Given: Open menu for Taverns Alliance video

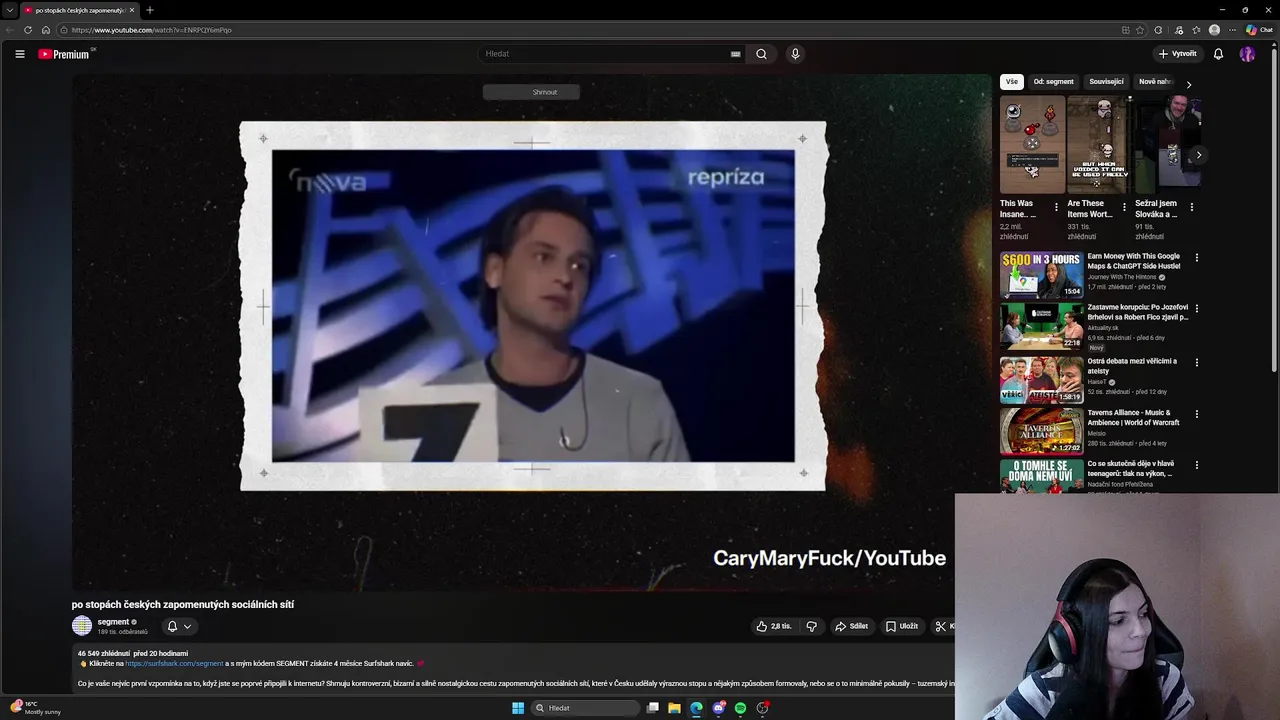Looking at the screenshot, I should click(x=1196, y=414).
